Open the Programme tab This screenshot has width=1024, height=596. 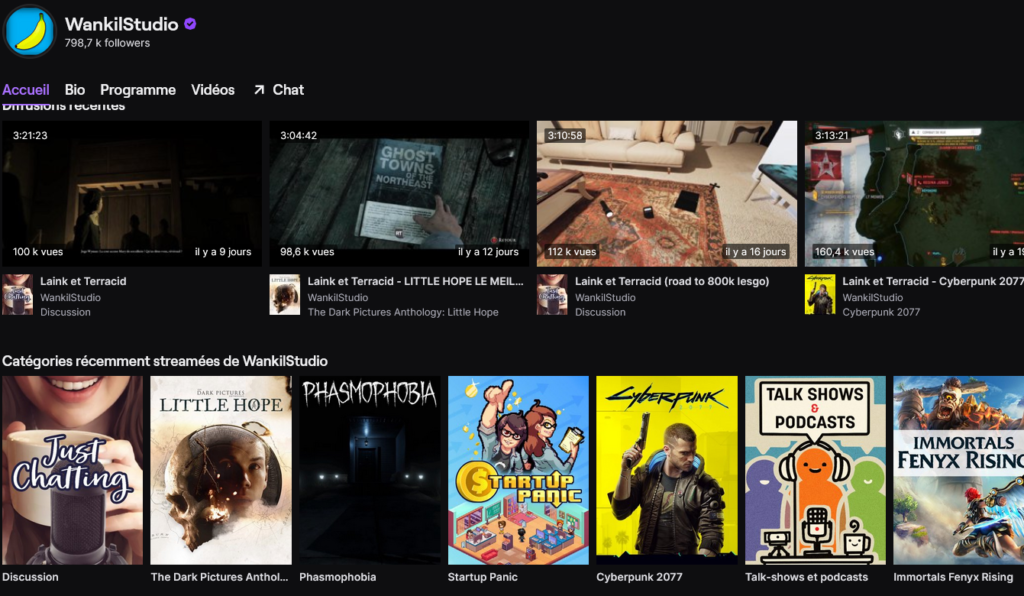coord(138,90)
